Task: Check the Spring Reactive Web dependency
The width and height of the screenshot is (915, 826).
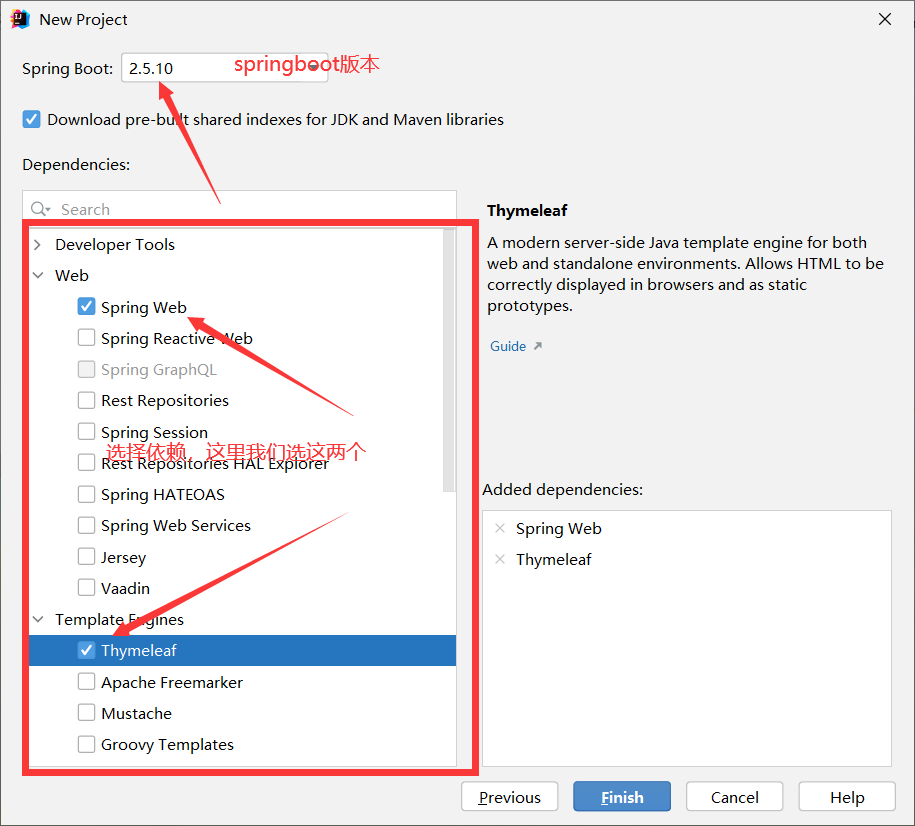Action: pyautogui.click(x=86, y=337)
